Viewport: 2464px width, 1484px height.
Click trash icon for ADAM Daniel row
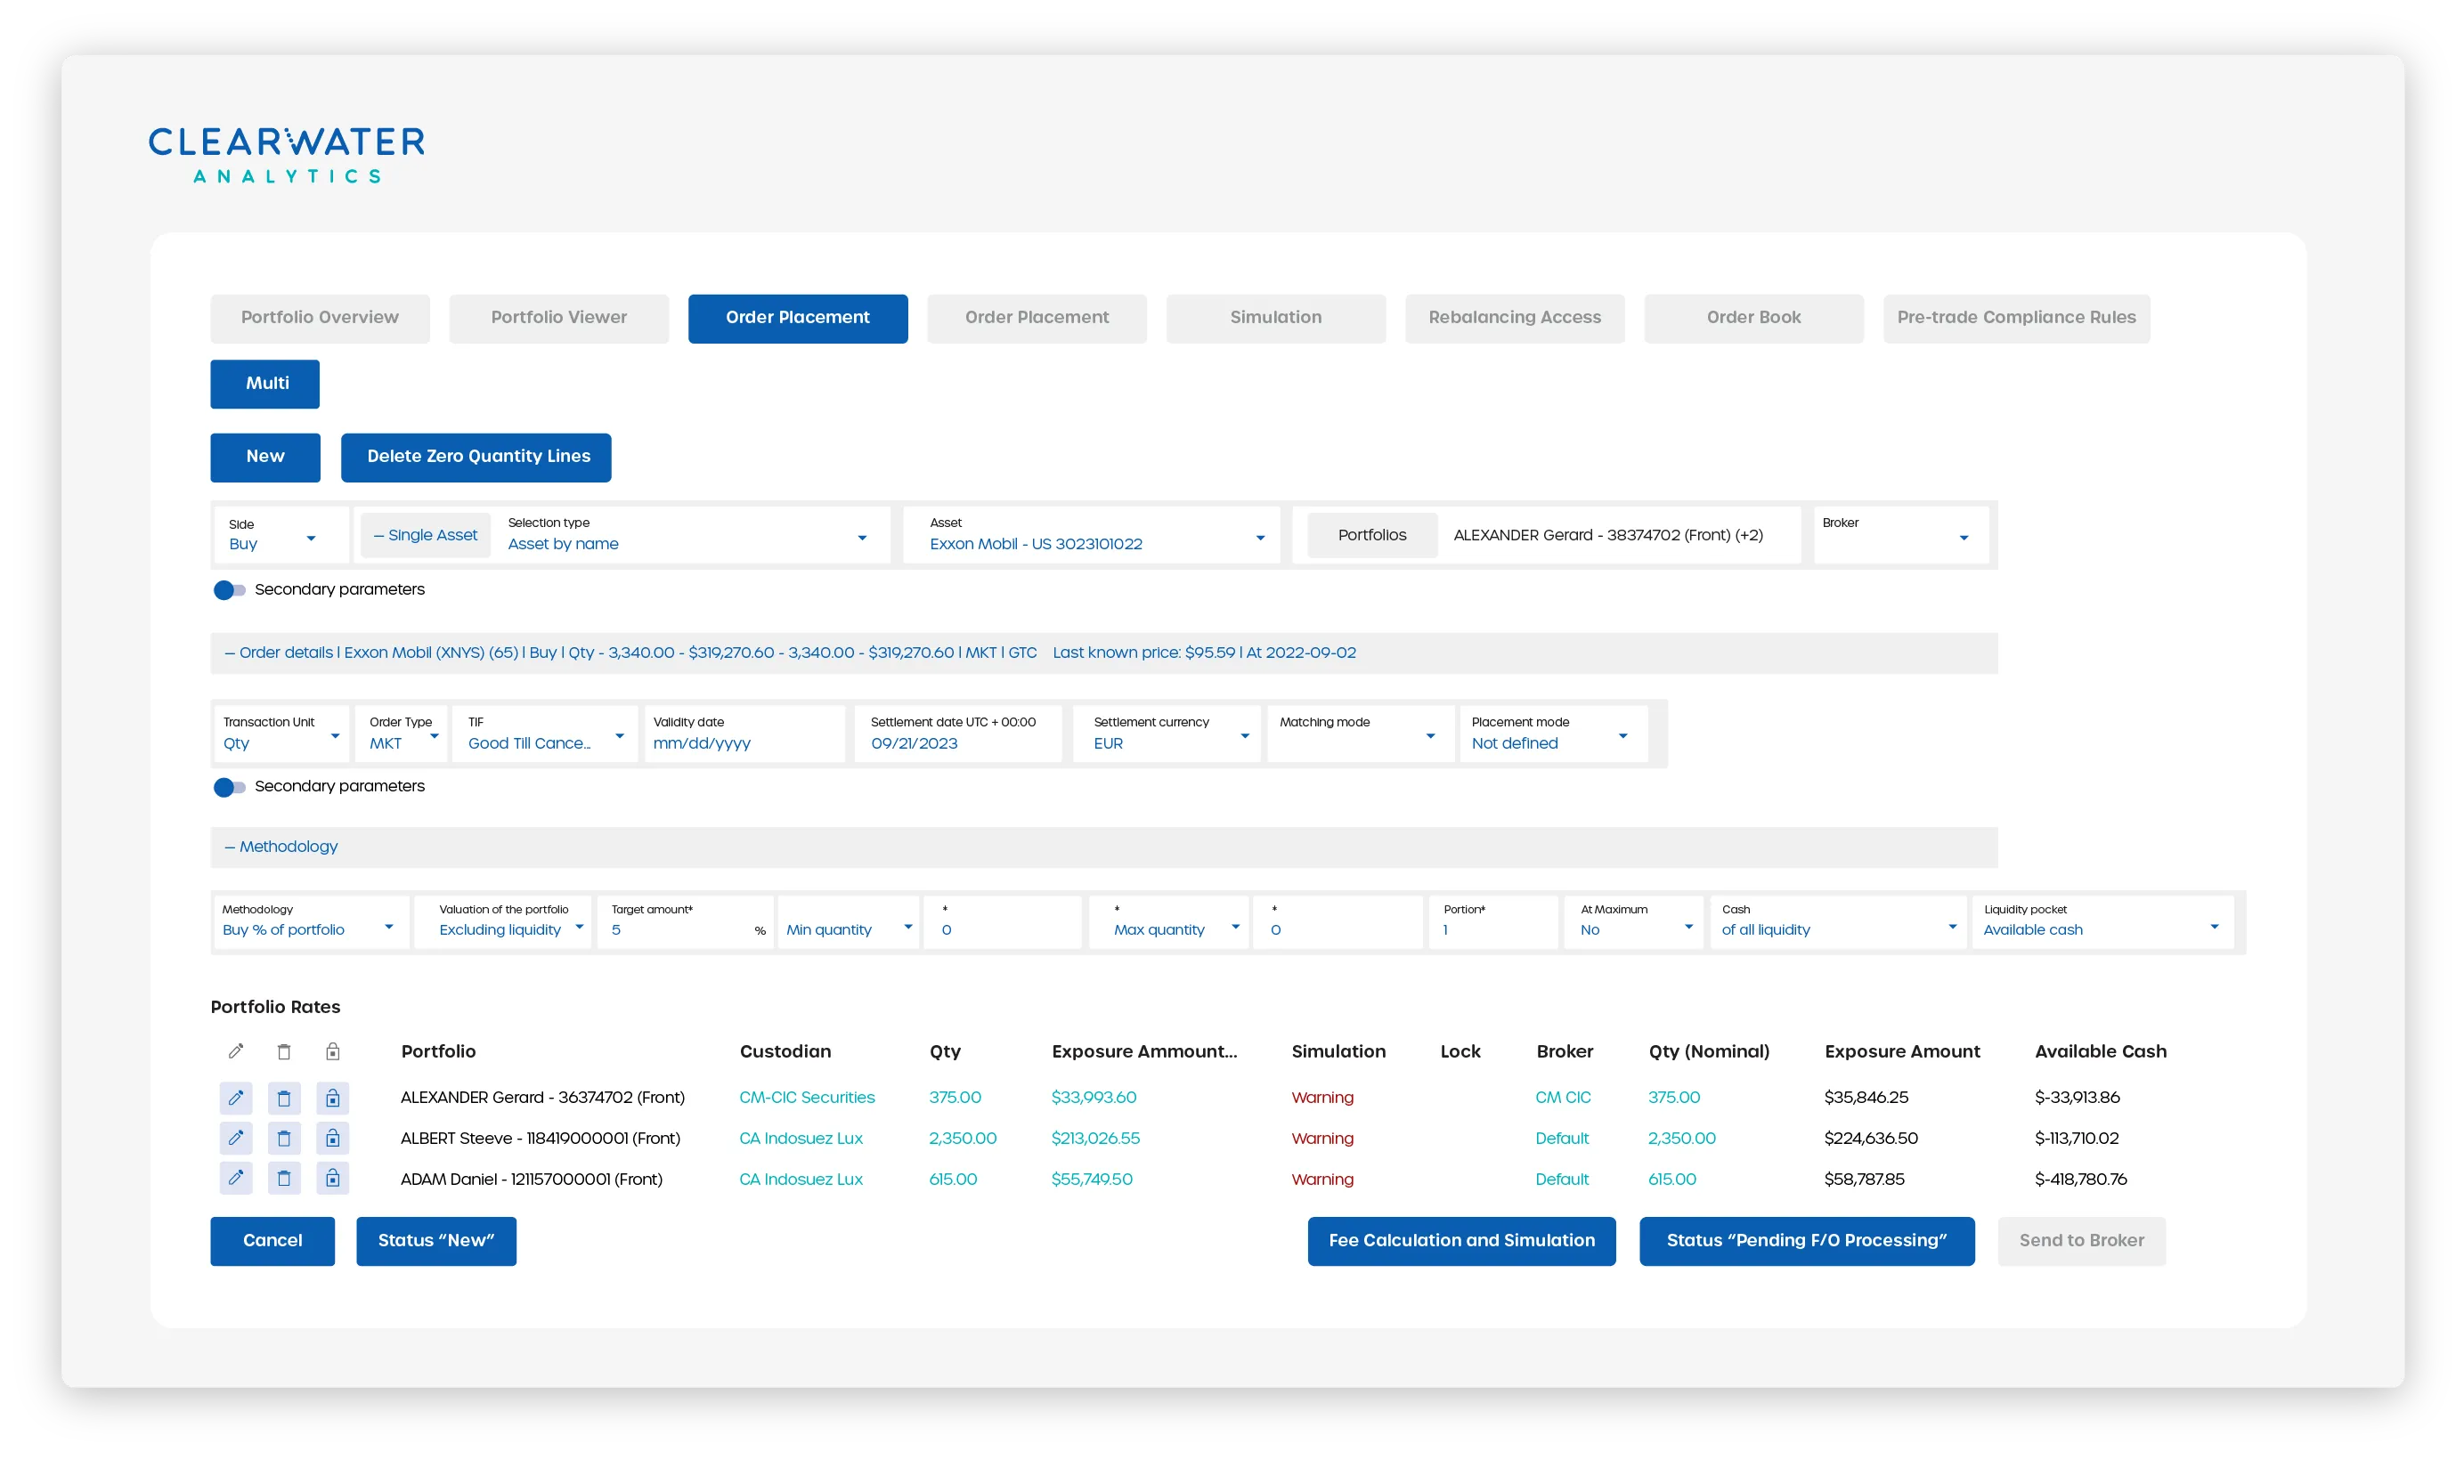[284, 1179]
